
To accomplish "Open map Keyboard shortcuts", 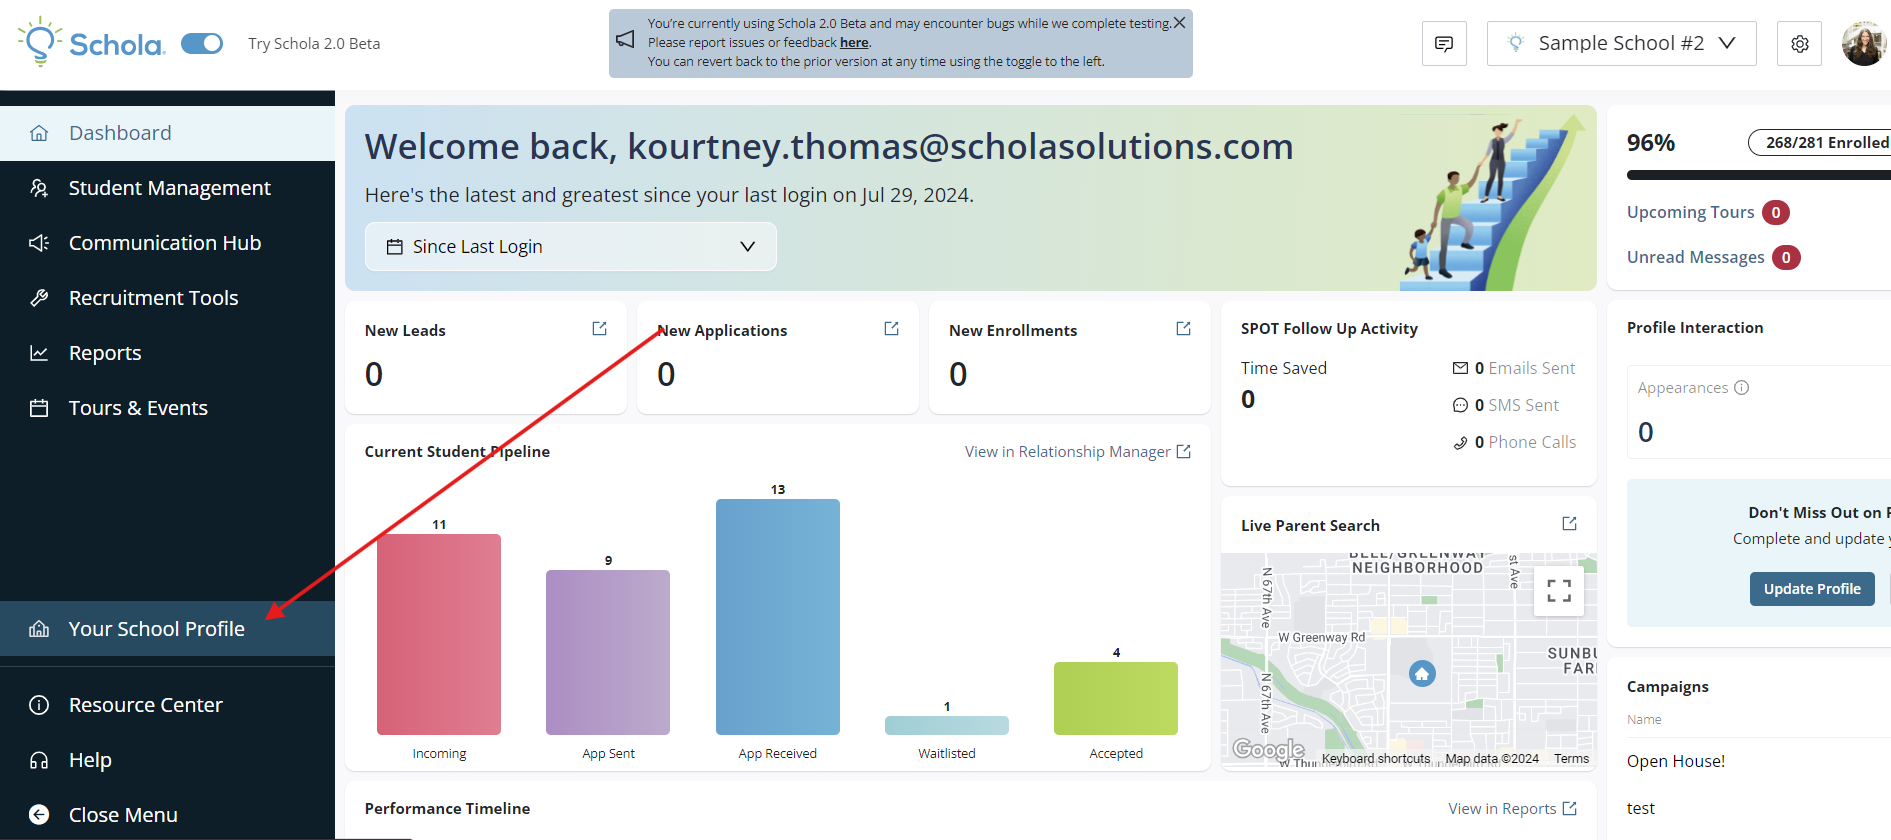I will (x=1376, y=759).
